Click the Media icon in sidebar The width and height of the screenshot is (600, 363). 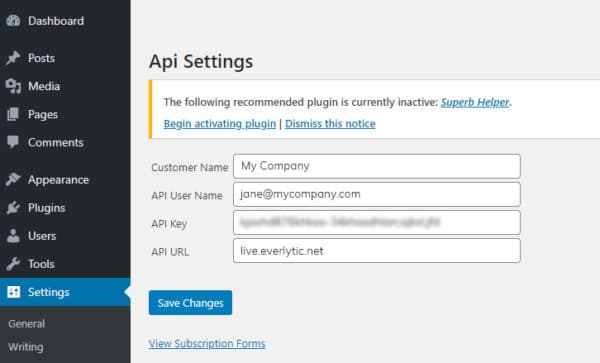(x=13, y=86)
